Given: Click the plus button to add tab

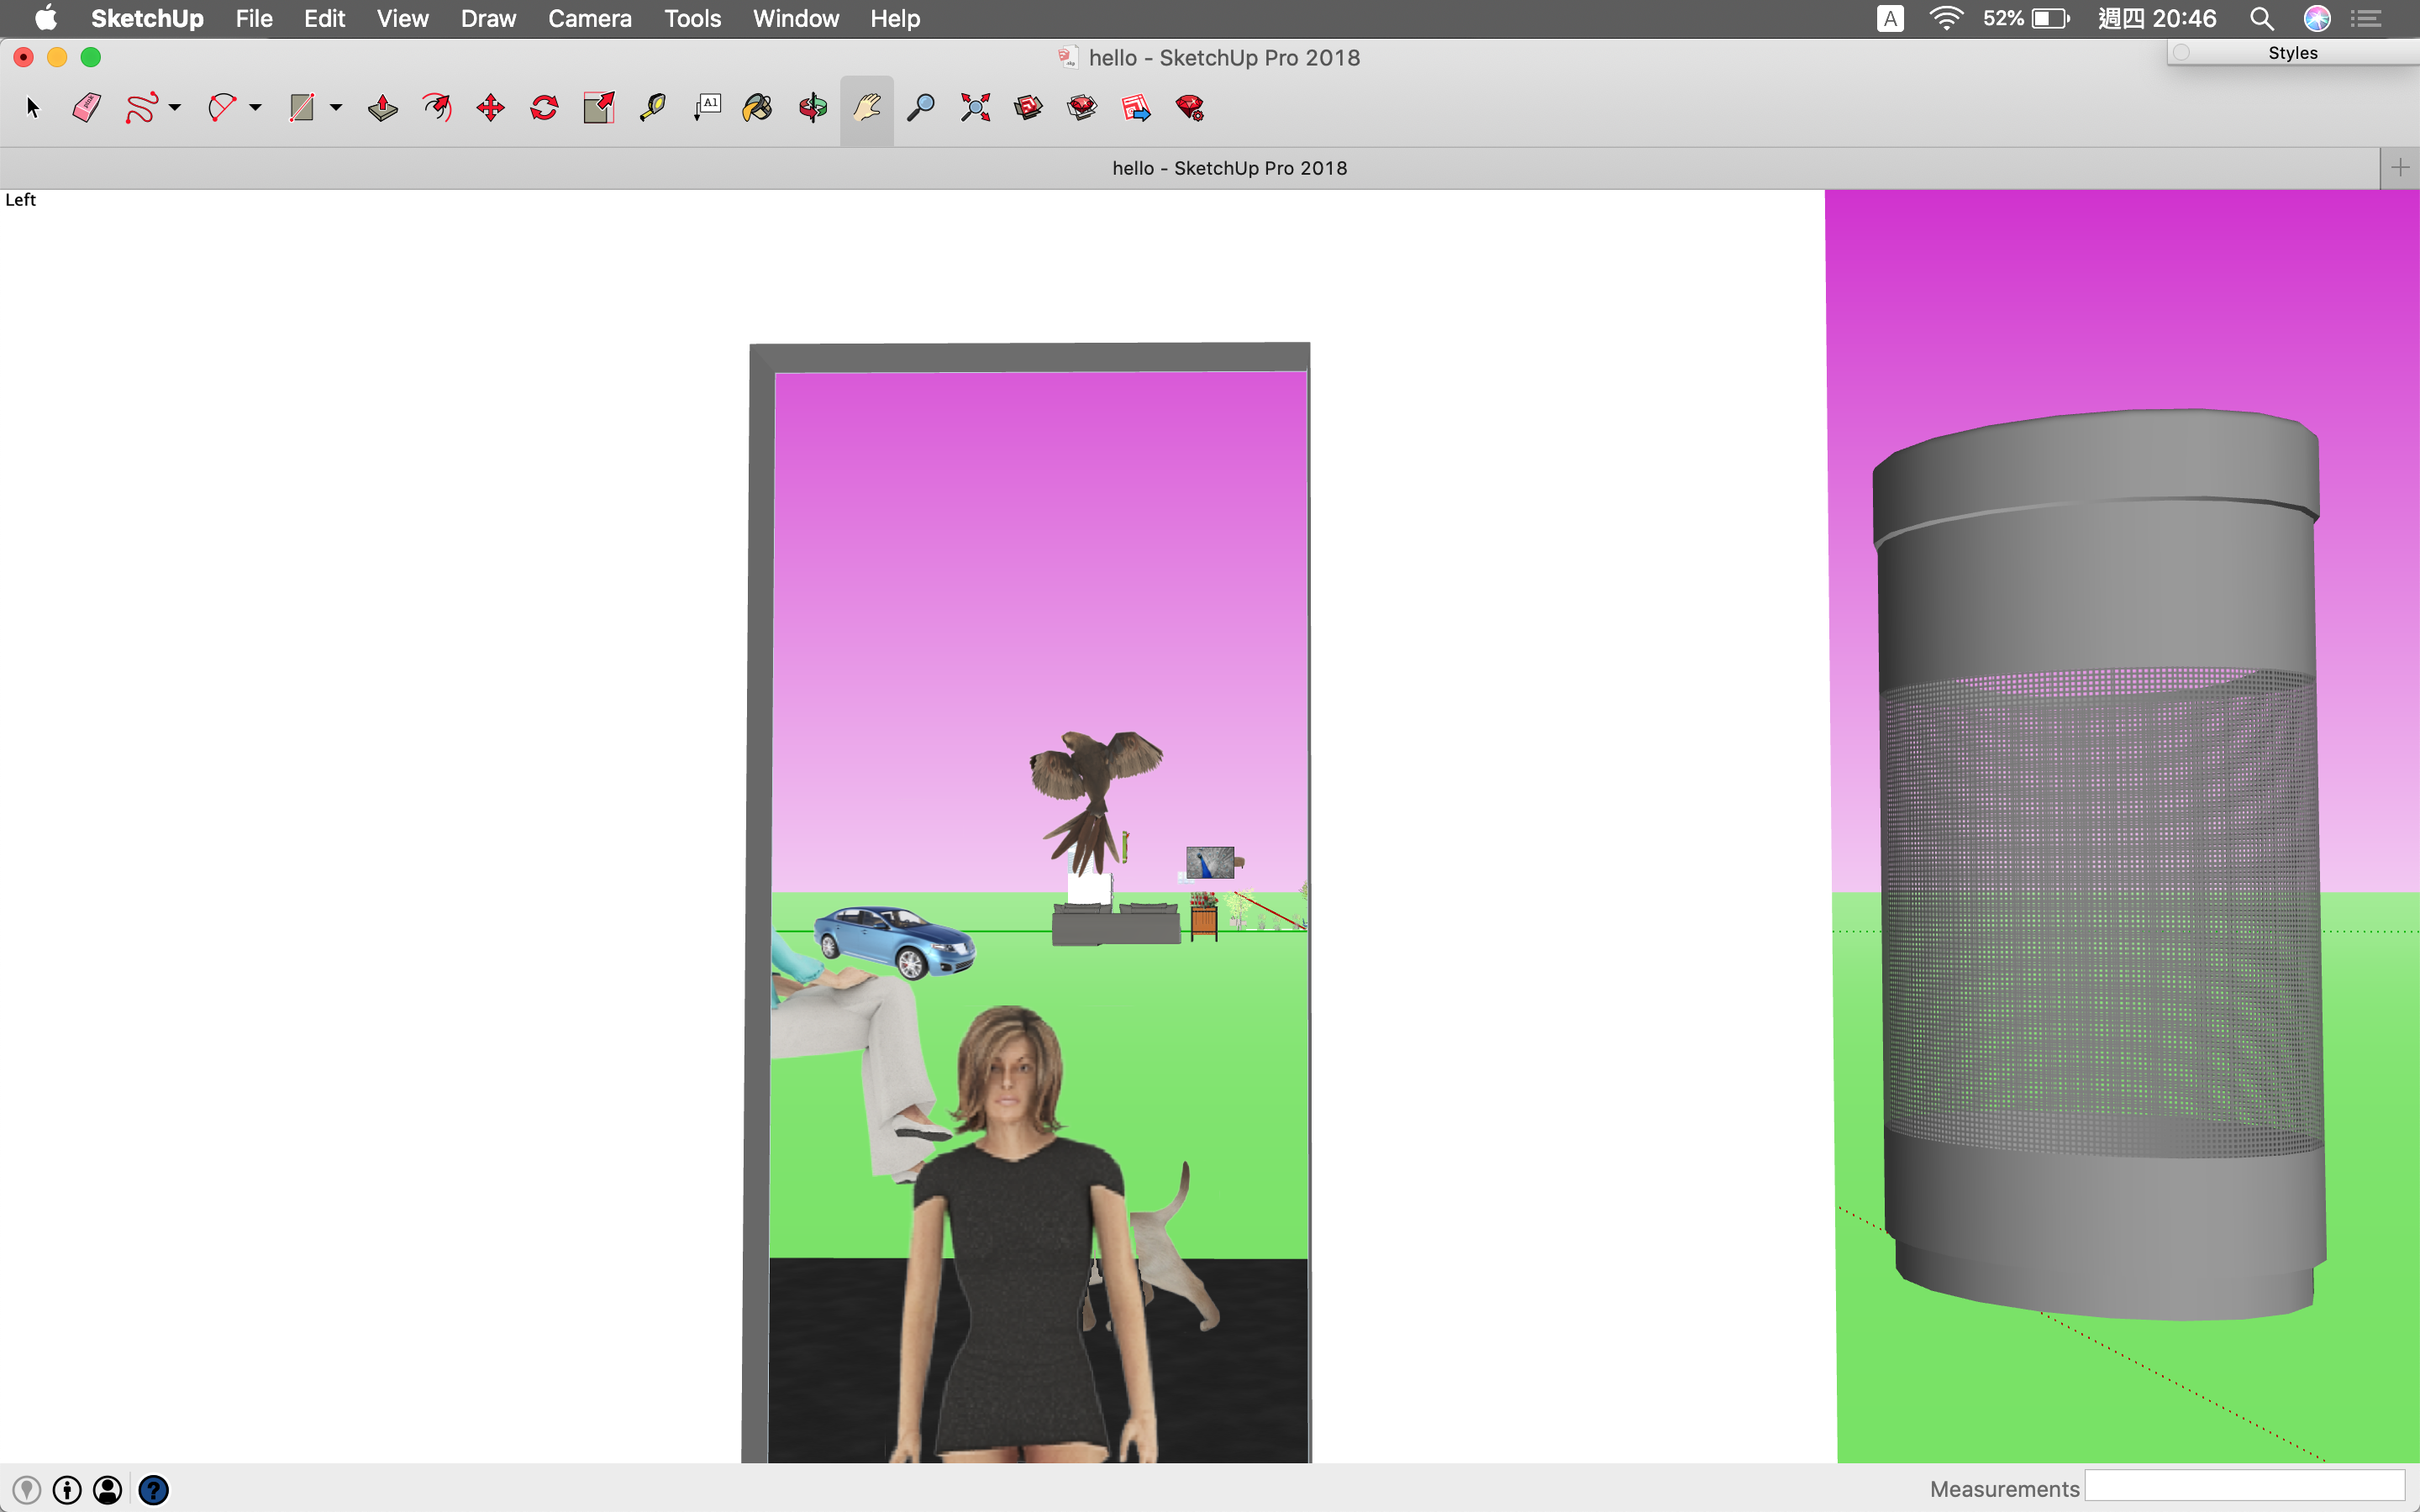Looking at the screenshot, I should click(x=2400, y=168).
